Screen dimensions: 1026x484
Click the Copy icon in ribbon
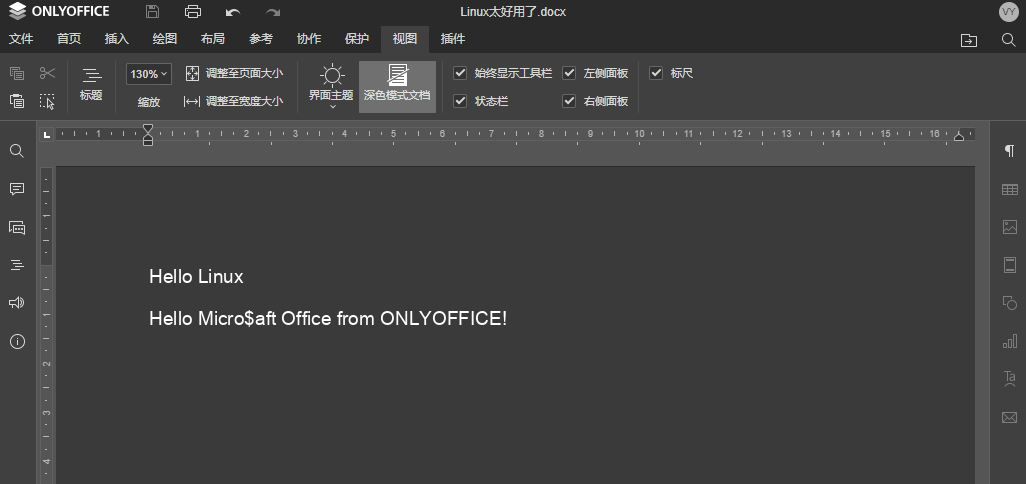[x=17, y=73]
